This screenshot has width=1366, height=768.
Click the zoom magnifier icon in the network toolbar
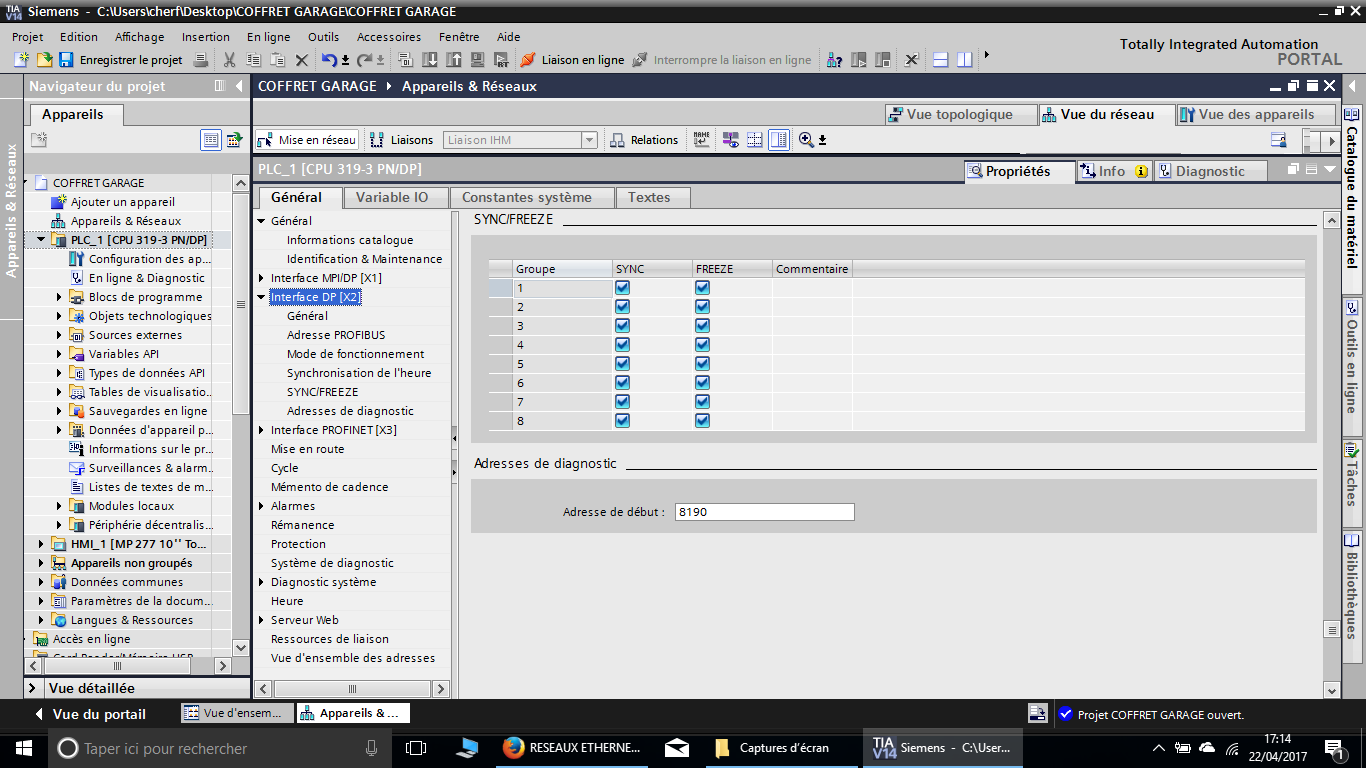pyautogui.click(x=806, y=140)
